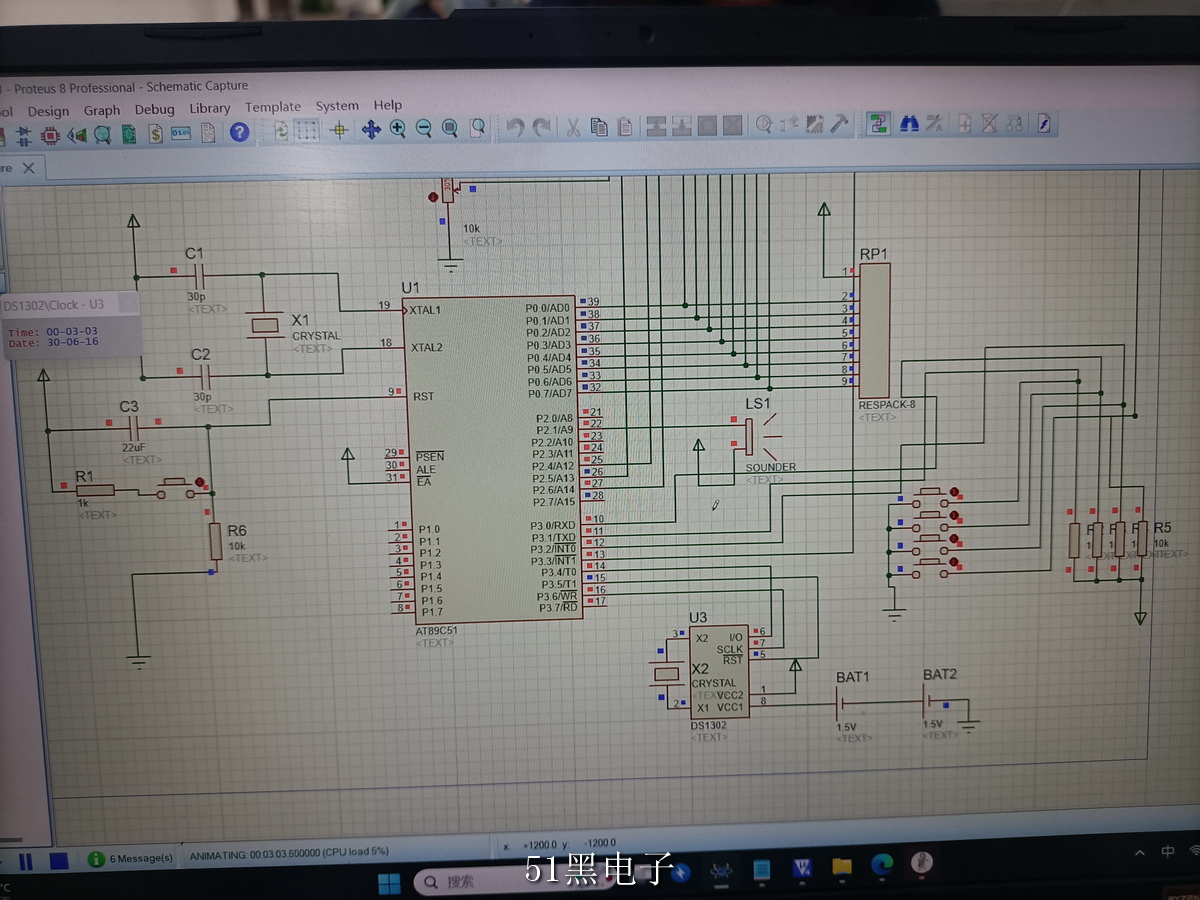
Task: Click the Remove Sheet icon
Action: (x=990, y=123)
